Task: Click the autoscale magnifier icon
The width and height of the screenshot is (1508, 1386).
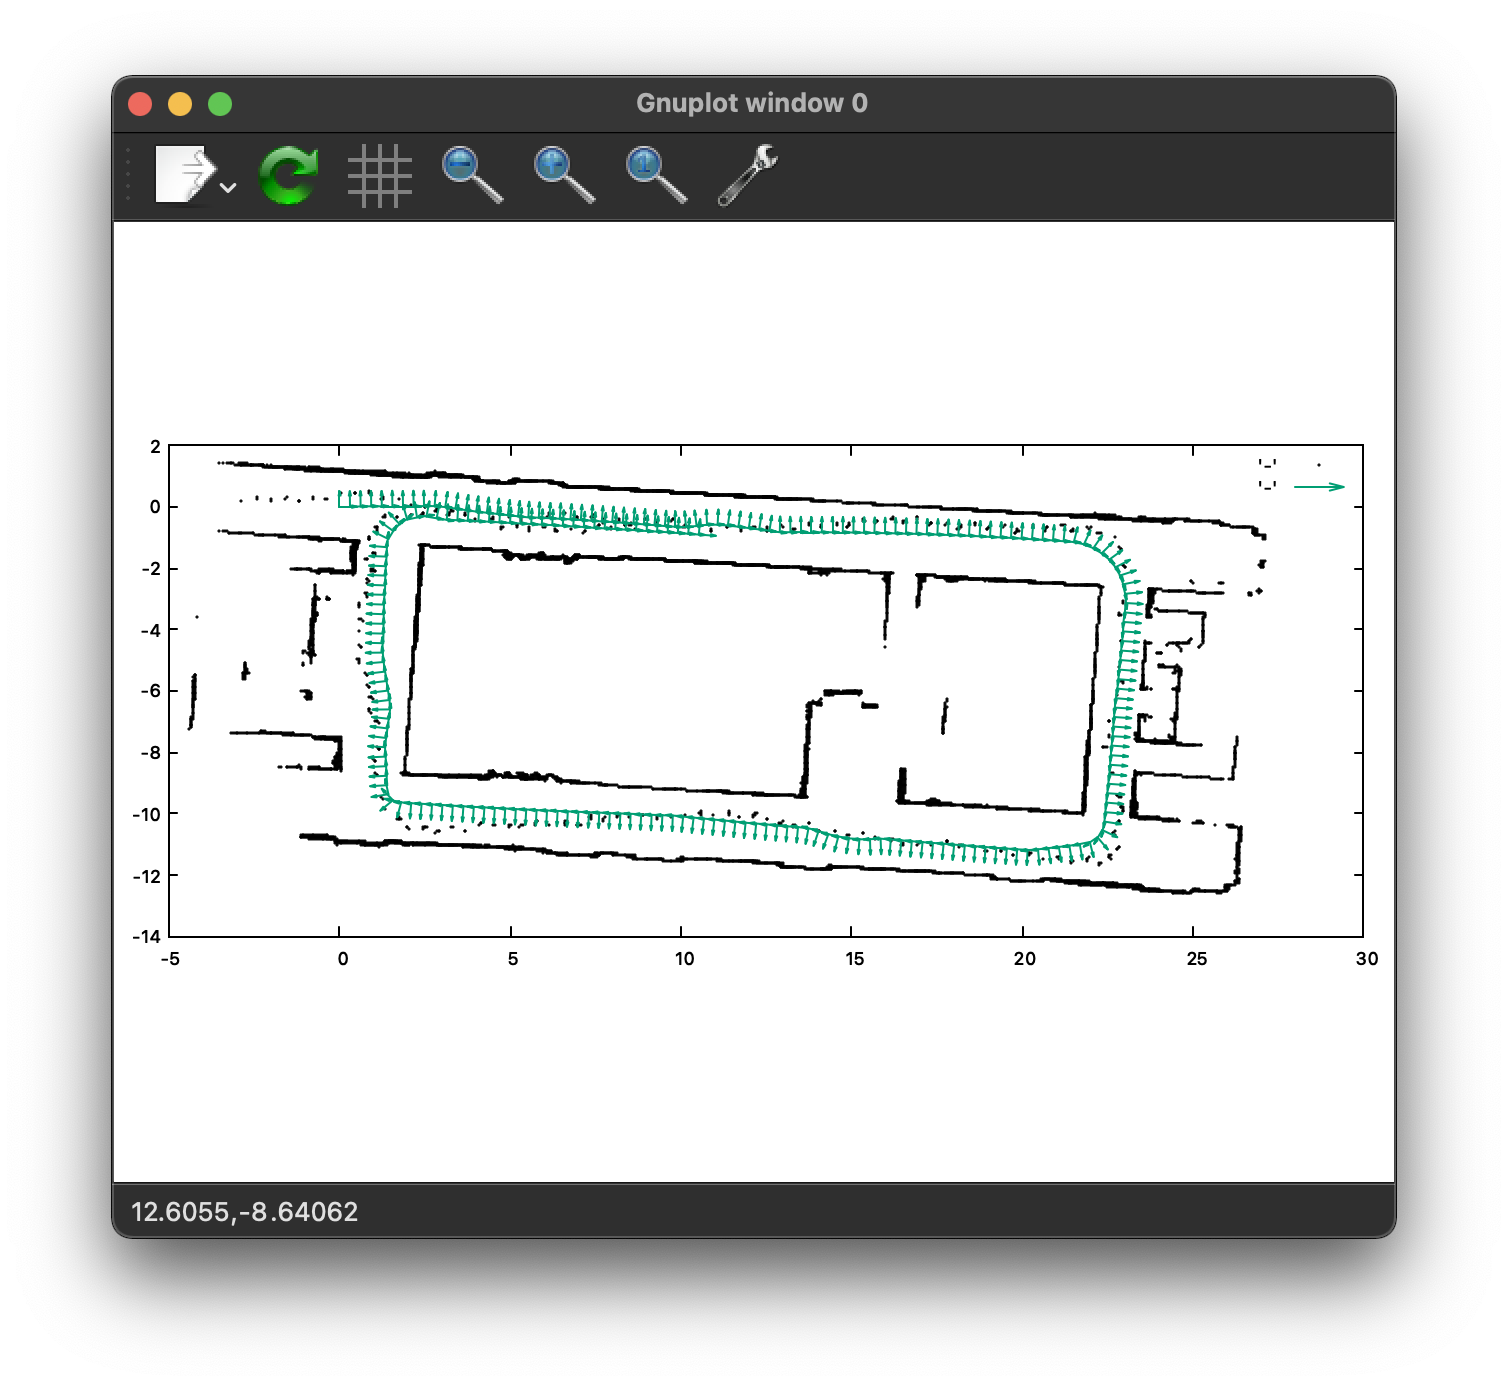Action: (x=656, y=175)
